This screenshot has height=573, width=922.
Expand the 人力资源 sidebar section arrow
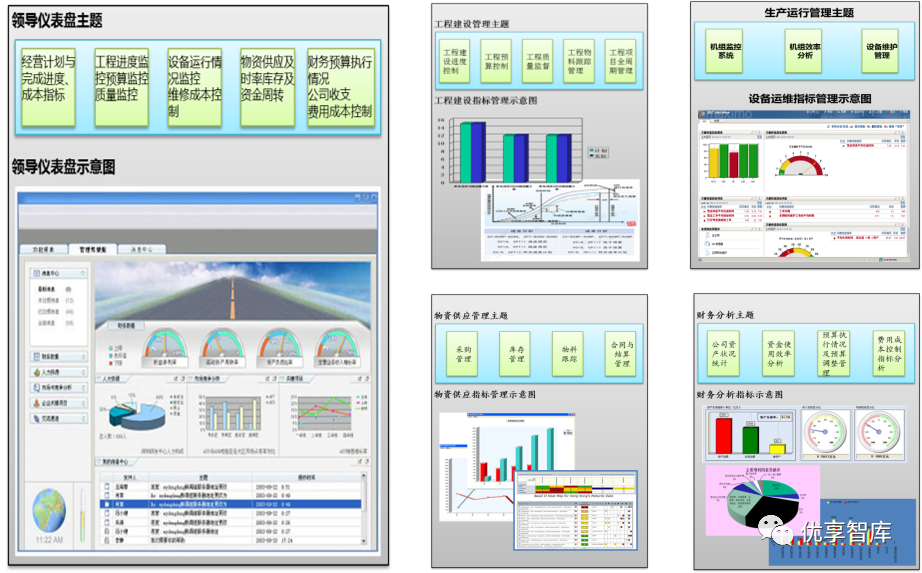83,372
